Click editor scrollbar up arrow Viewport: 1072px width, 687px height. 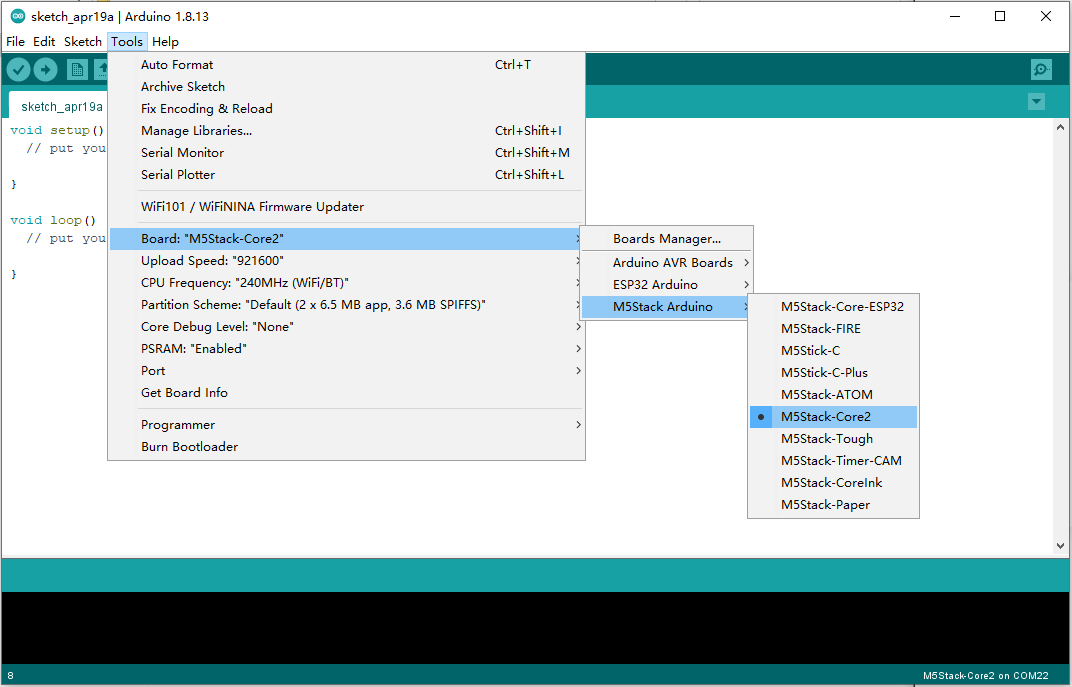tap(1060, 127)
